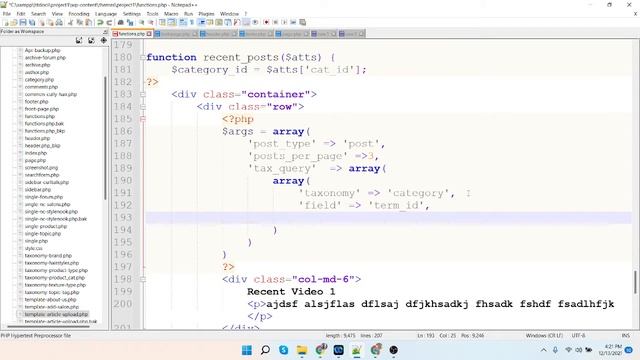Screen dimensions: 640x360
Task: Click workspace panel horizontal scrollbar
Action: click(48, 326)
